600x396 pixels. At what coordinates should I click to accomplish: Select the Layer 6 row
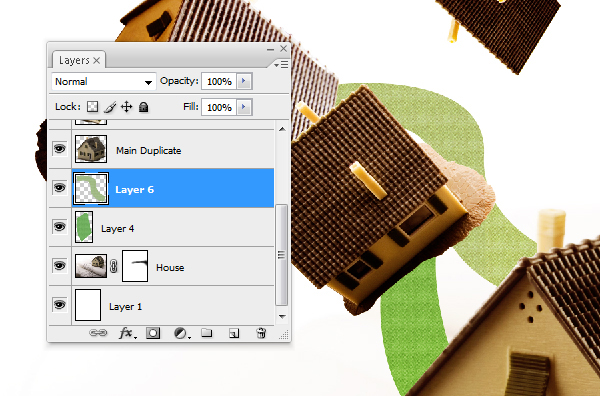coord(173,188)
